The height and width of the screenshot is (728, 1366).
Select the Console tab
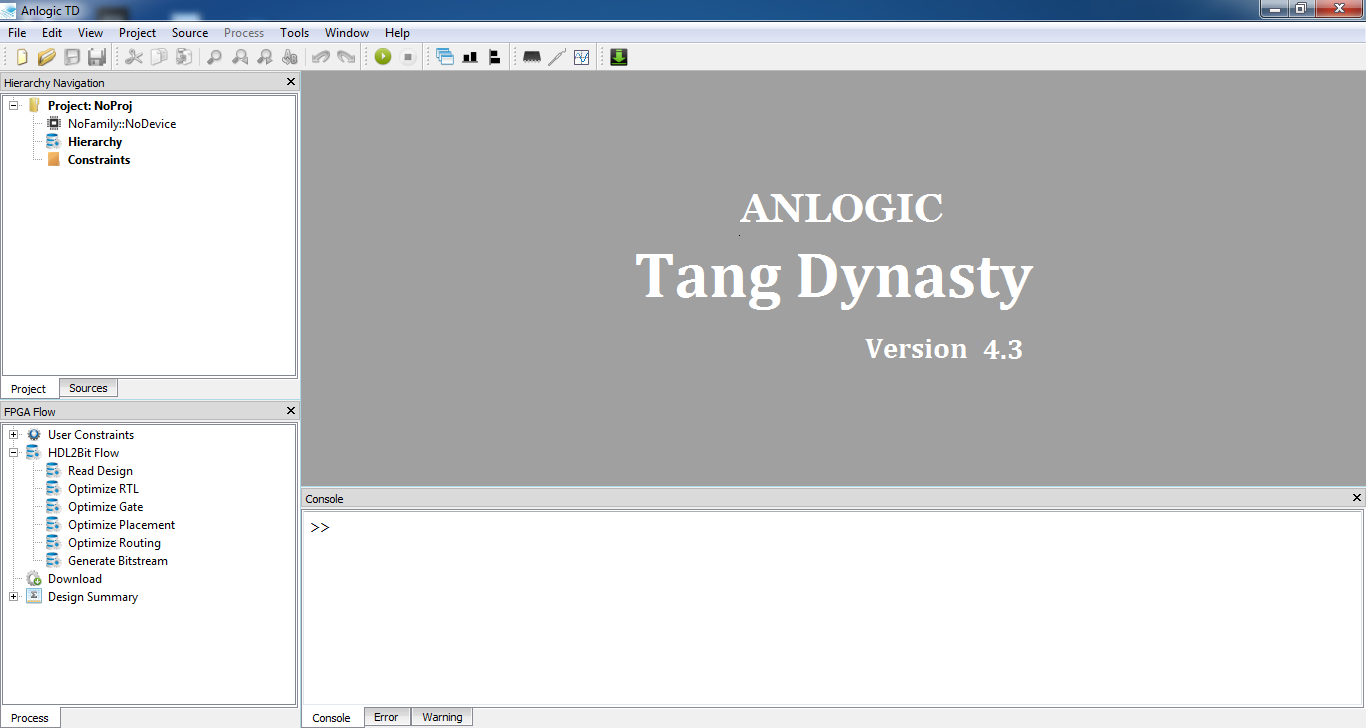332,718
